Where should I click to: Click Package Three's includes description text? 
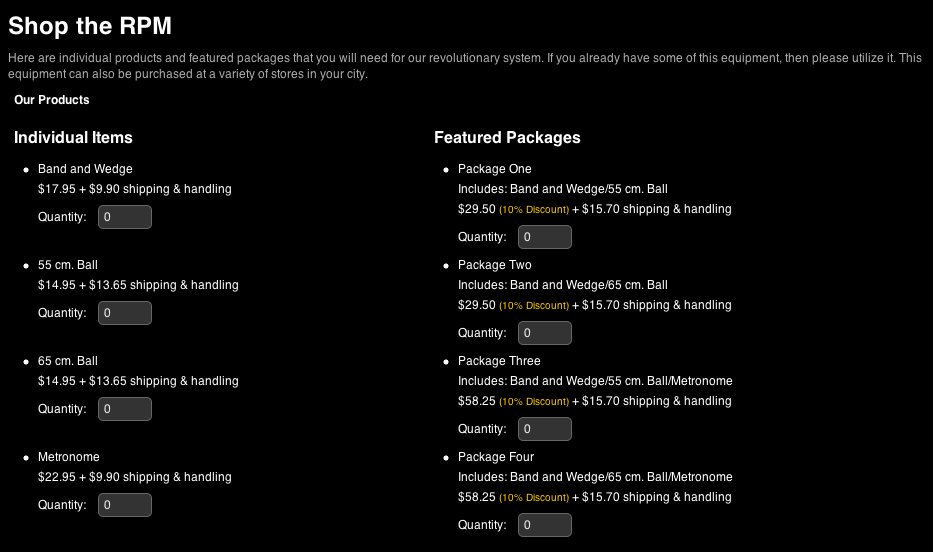tap(595, 381)
